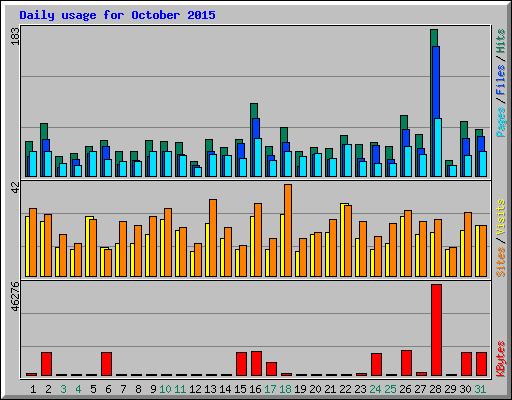Click the day 26 axis label
The image size is (512, 400).
pyautogui.click(x=405, y=389)
